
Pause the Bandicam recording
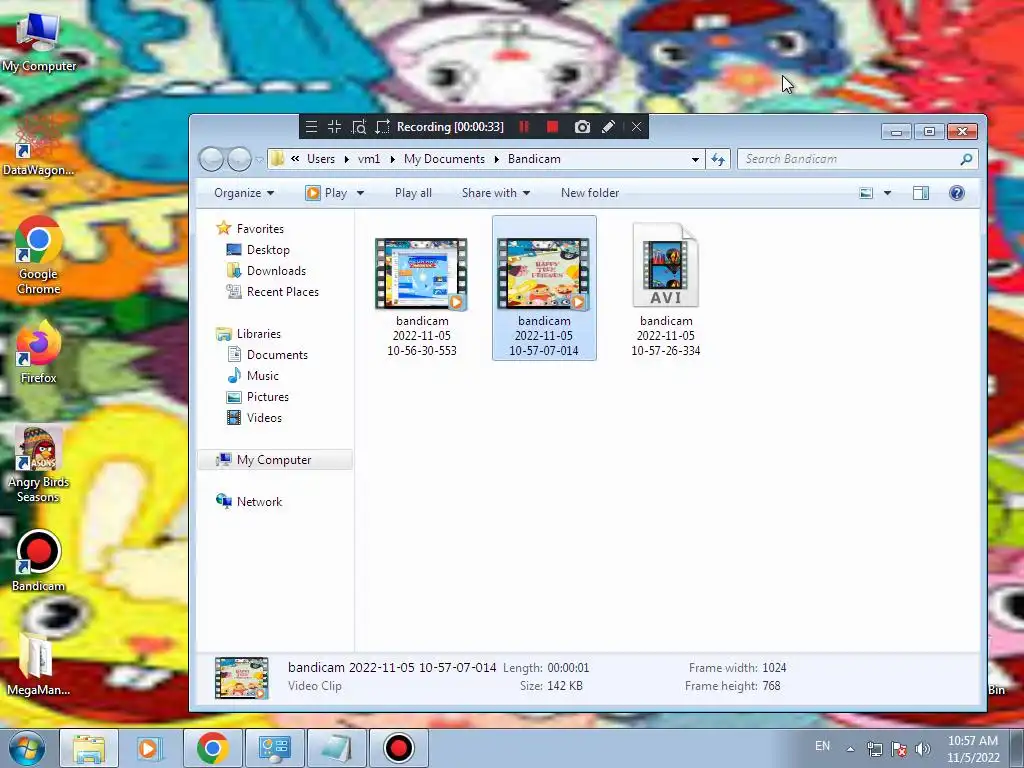[524, 127]
